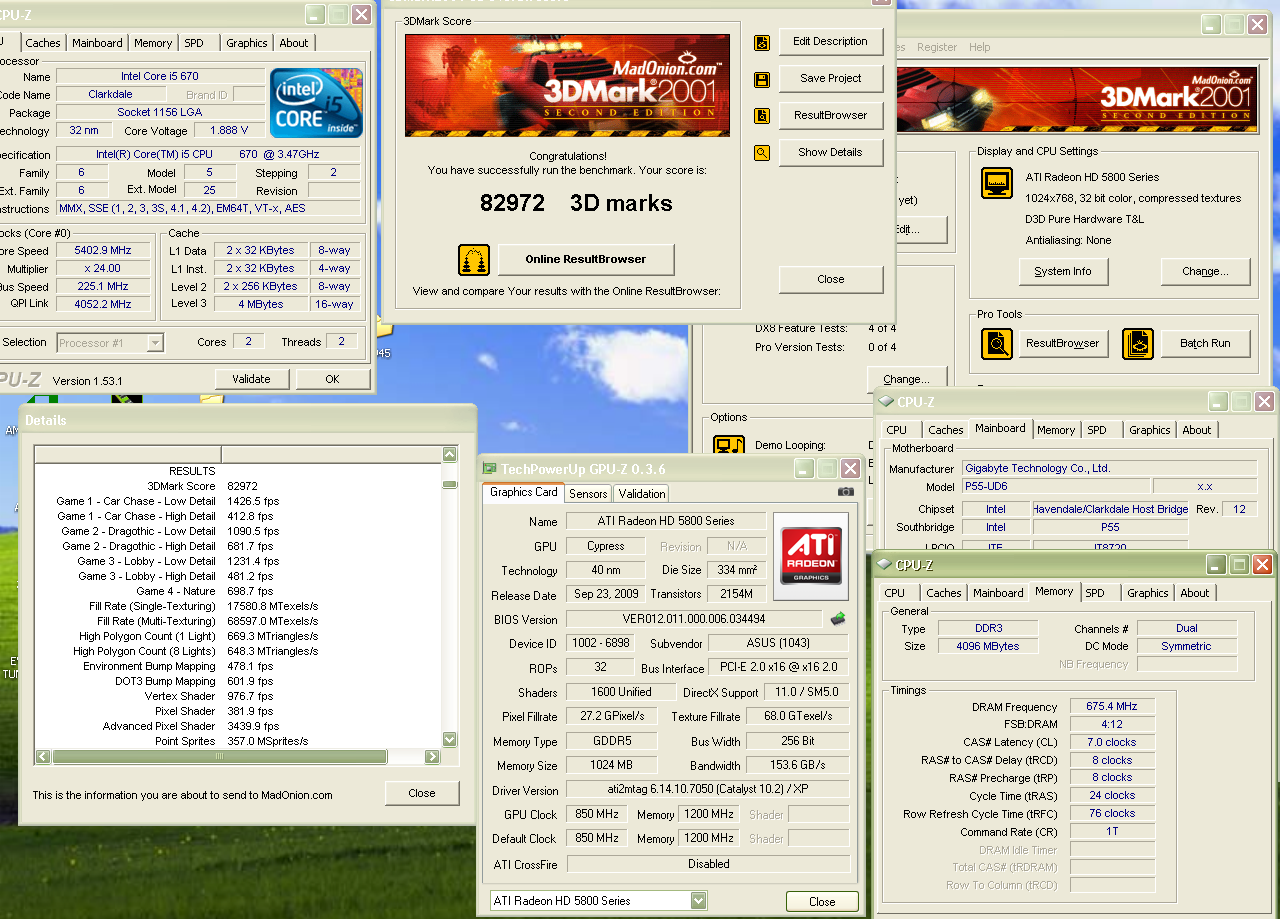
Task: Click the Batch Run icon in Pro Tools
Action: pos(1137,344)
